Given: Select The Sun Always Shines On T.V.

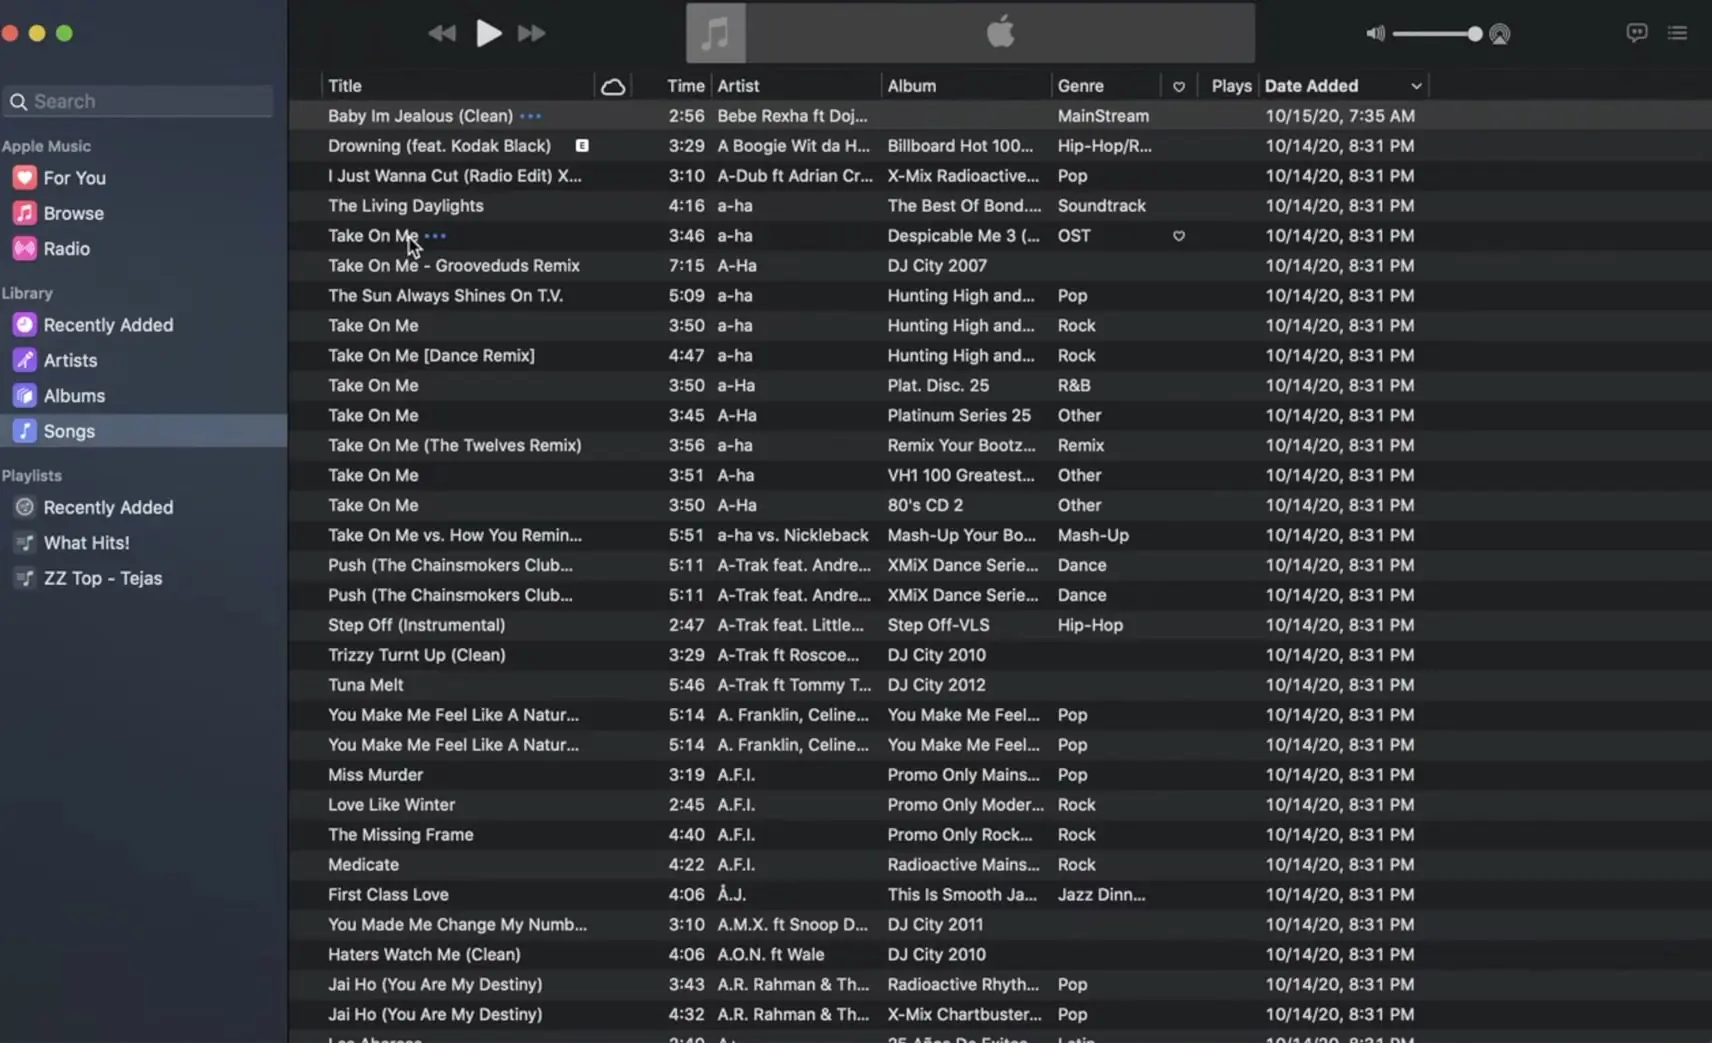Looking at the screenshot, I should (446, 296).
